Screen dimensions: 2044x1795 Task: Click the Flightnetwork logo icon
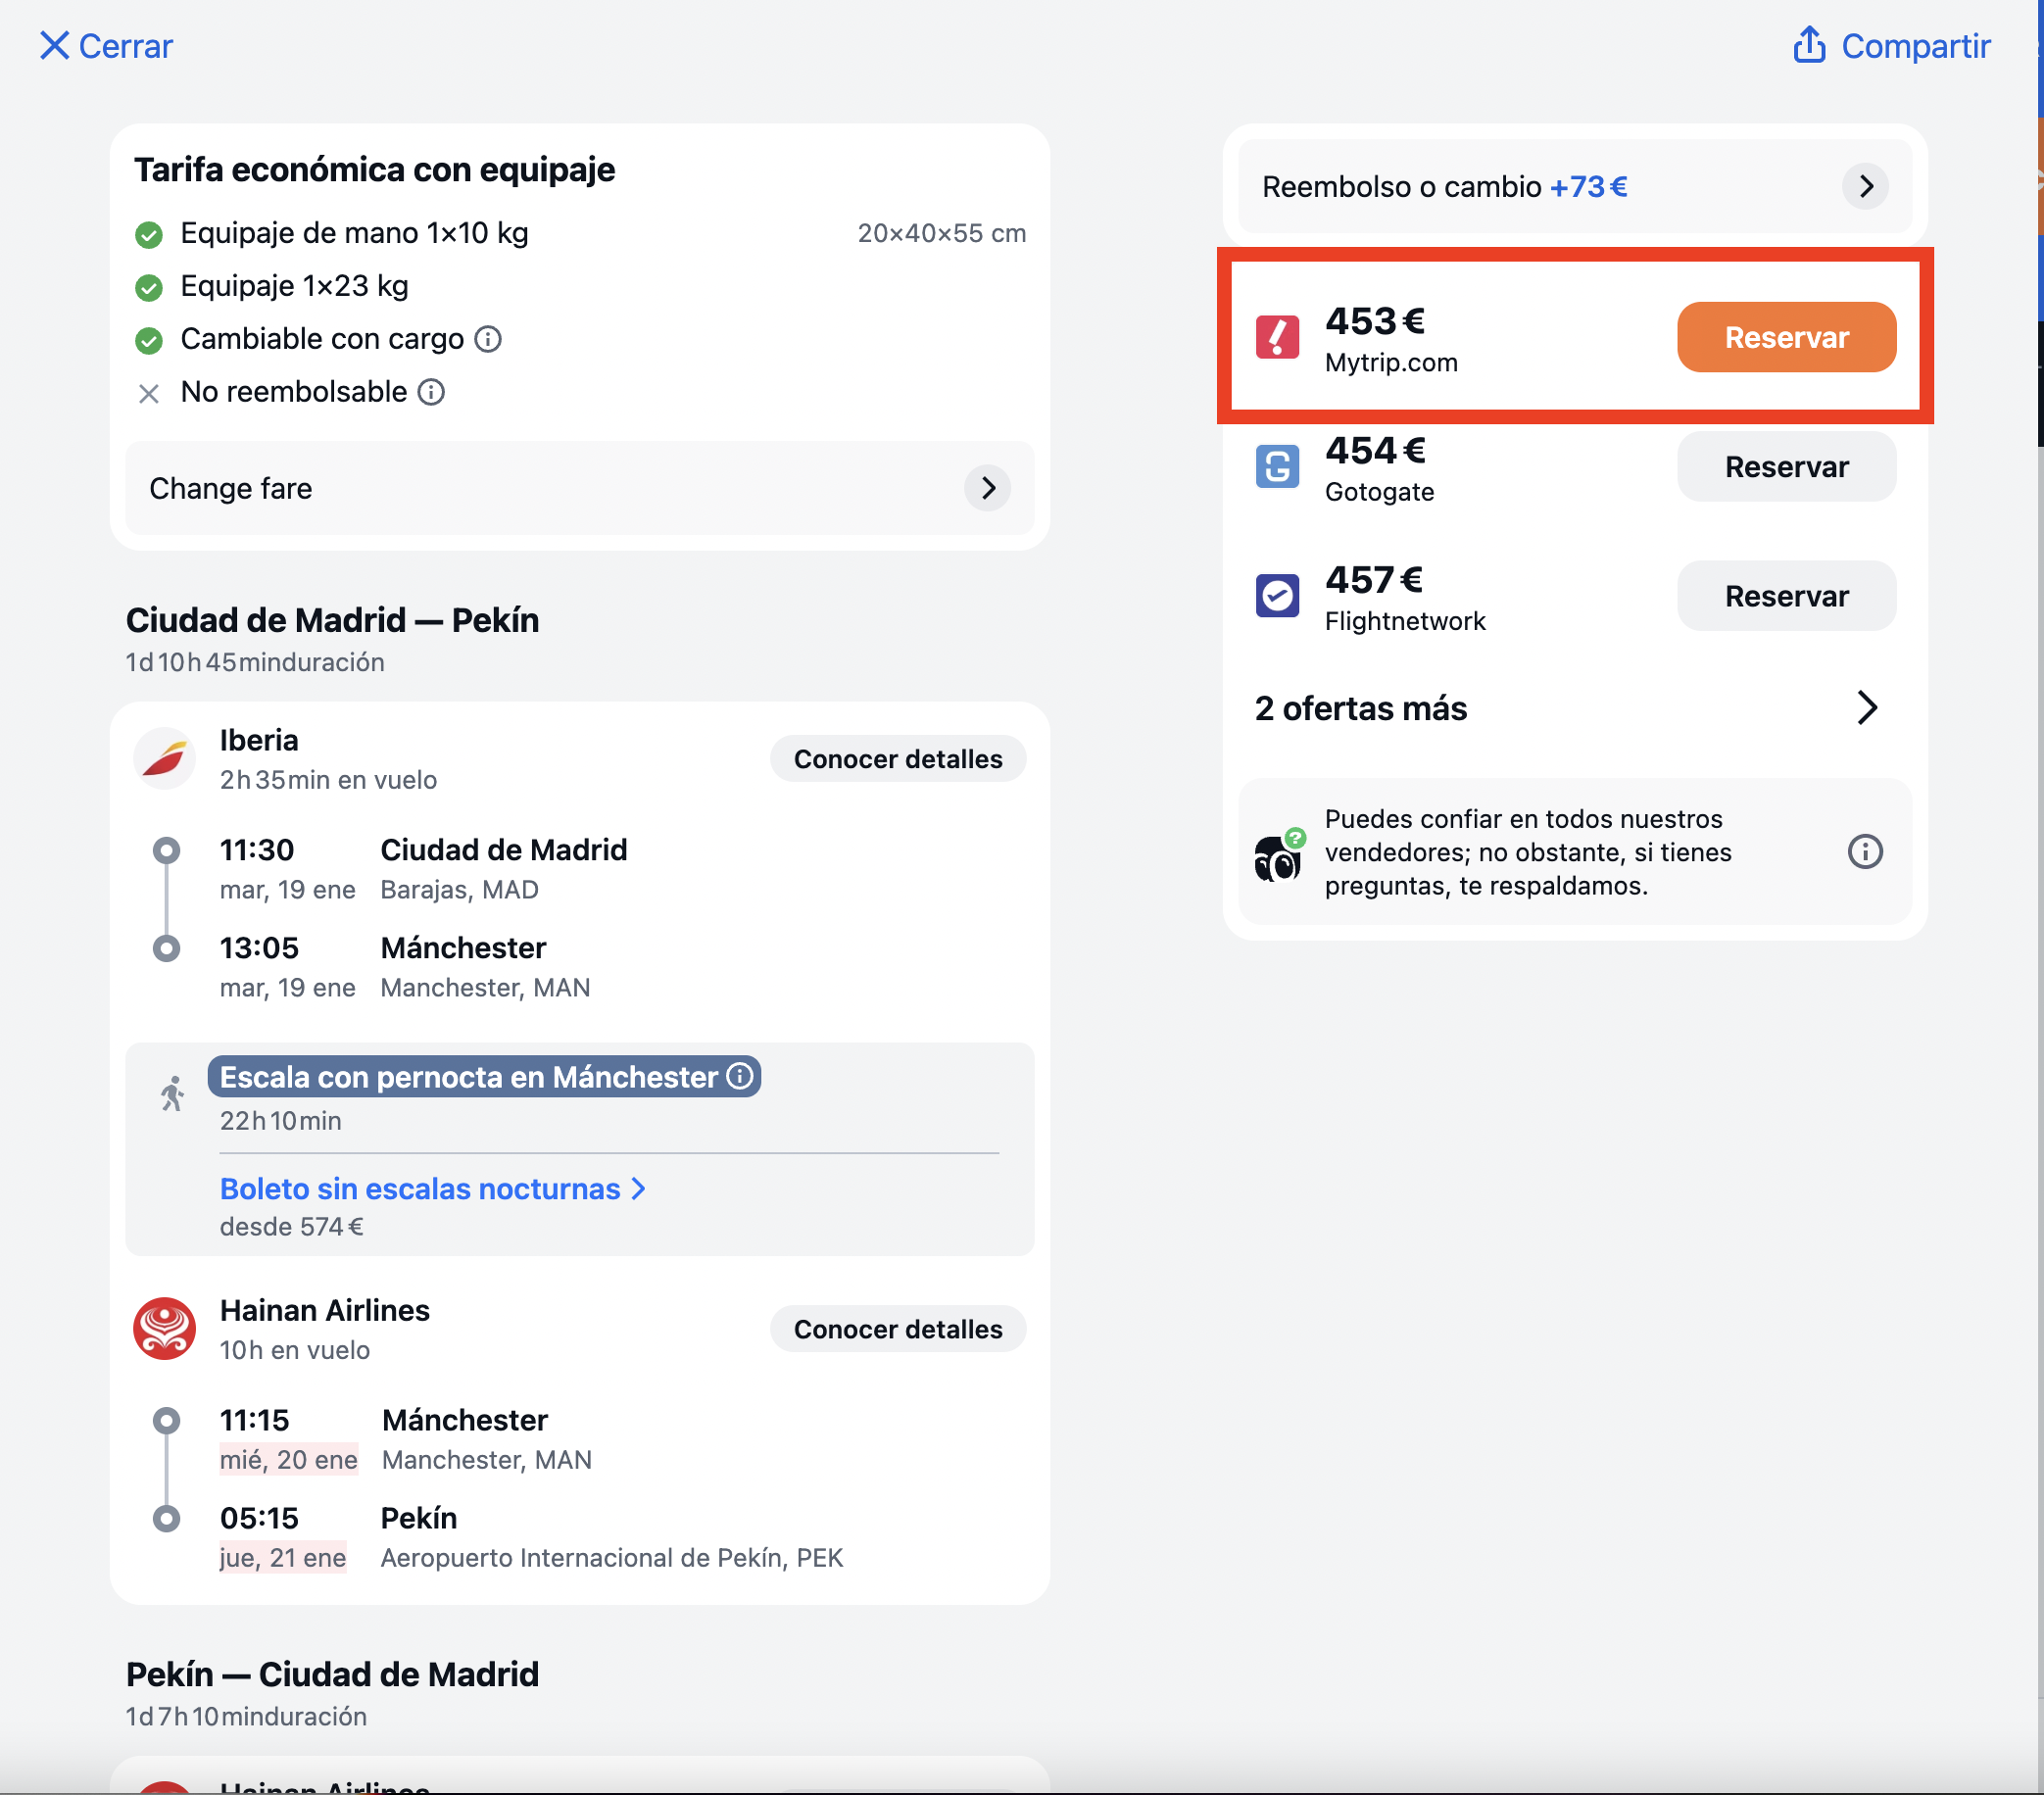click(1277, 595)
